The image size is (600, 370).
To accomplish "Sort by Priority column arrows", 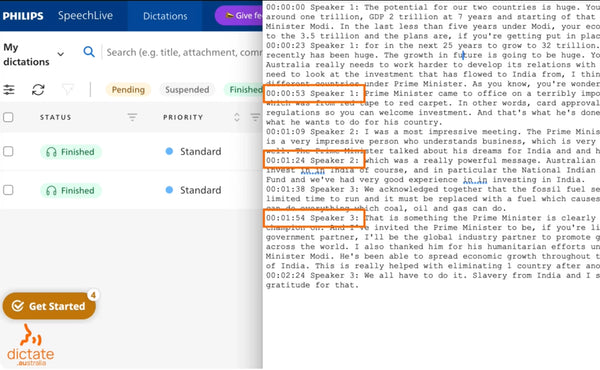I will click(x=237, y=117).
